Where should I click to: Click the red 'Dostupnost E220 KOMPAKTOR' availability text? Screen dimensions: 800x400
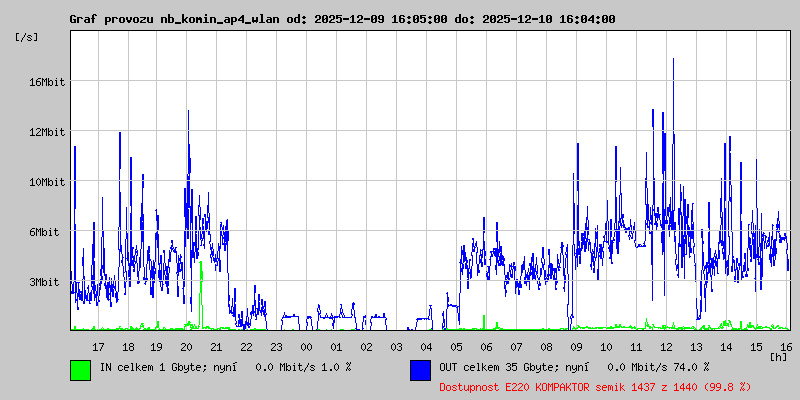tap(517, 388)
